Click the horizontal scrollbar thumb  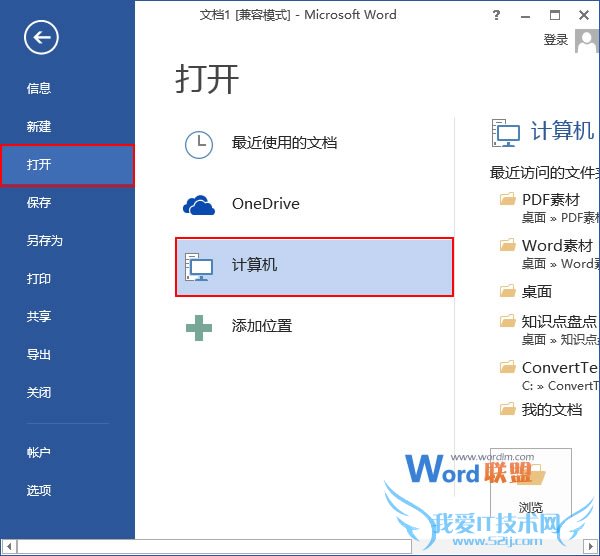(x=214, y=546)
